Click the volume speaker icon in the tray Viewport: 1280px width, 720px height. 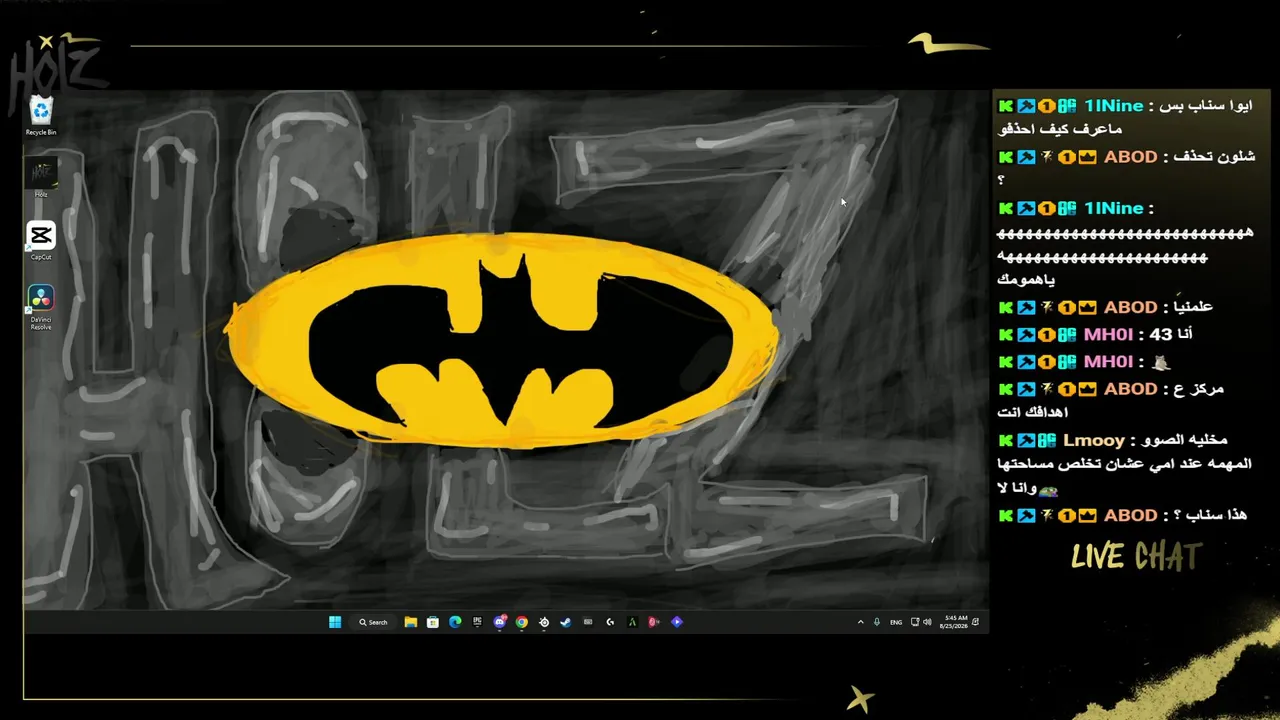coord(927,622)
